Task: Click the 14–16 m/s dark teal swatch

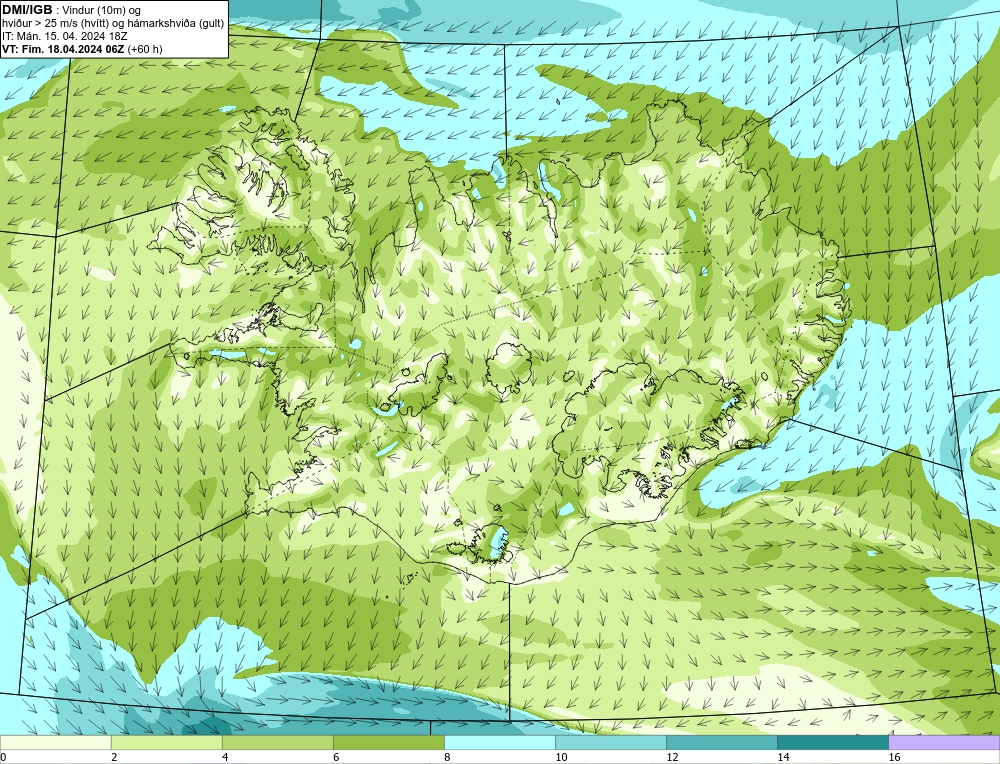Action: pyautogui.click(x=832, y=742)
